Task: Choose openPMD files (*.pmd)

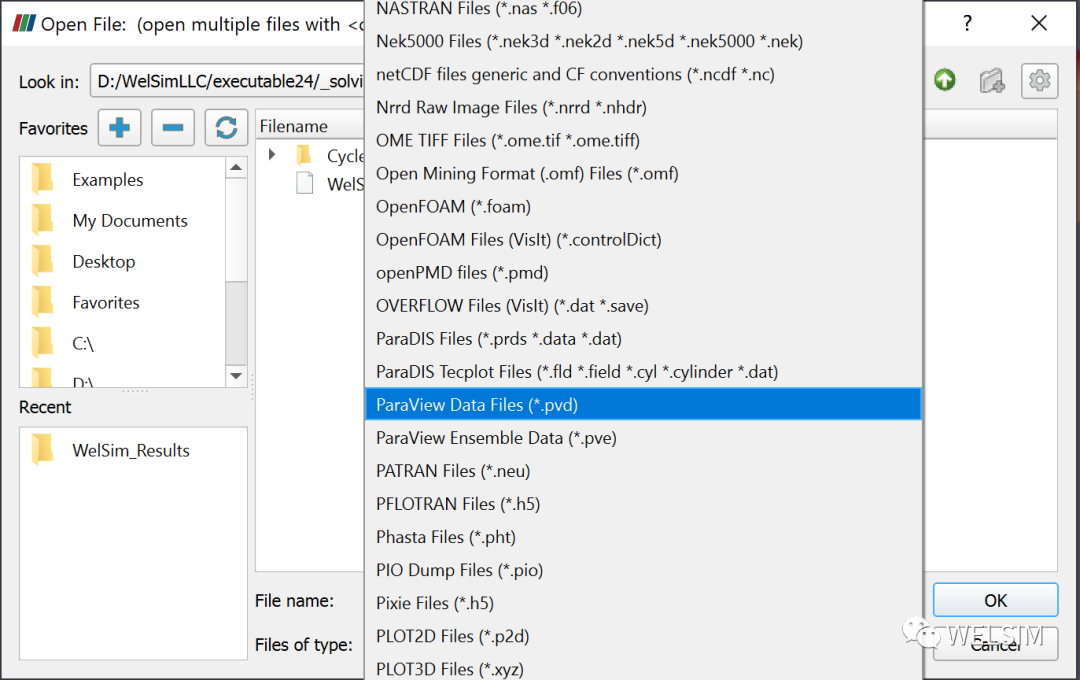Action: click(643, 273)
